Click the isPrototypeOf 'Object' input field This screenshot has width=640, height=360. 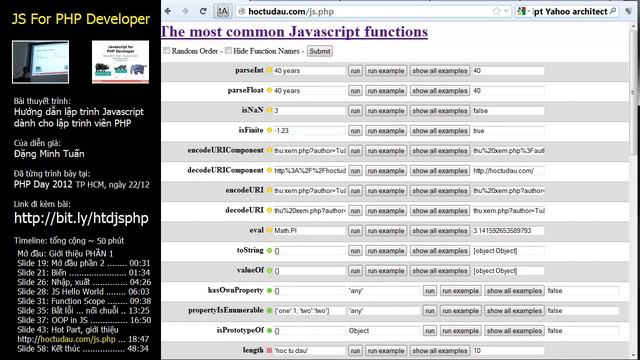pyautogui.click(x=384, y=331)
